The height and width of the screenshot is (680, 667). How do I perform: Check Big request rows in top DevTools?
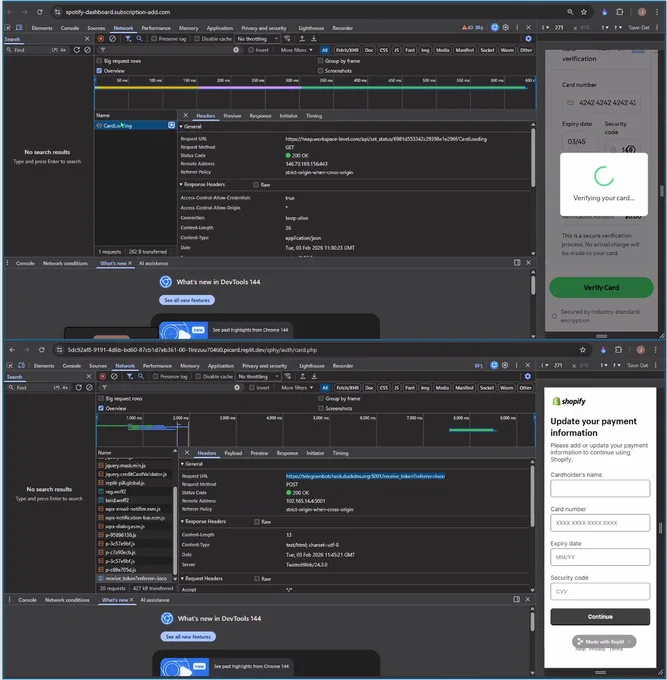pos(99,61)
